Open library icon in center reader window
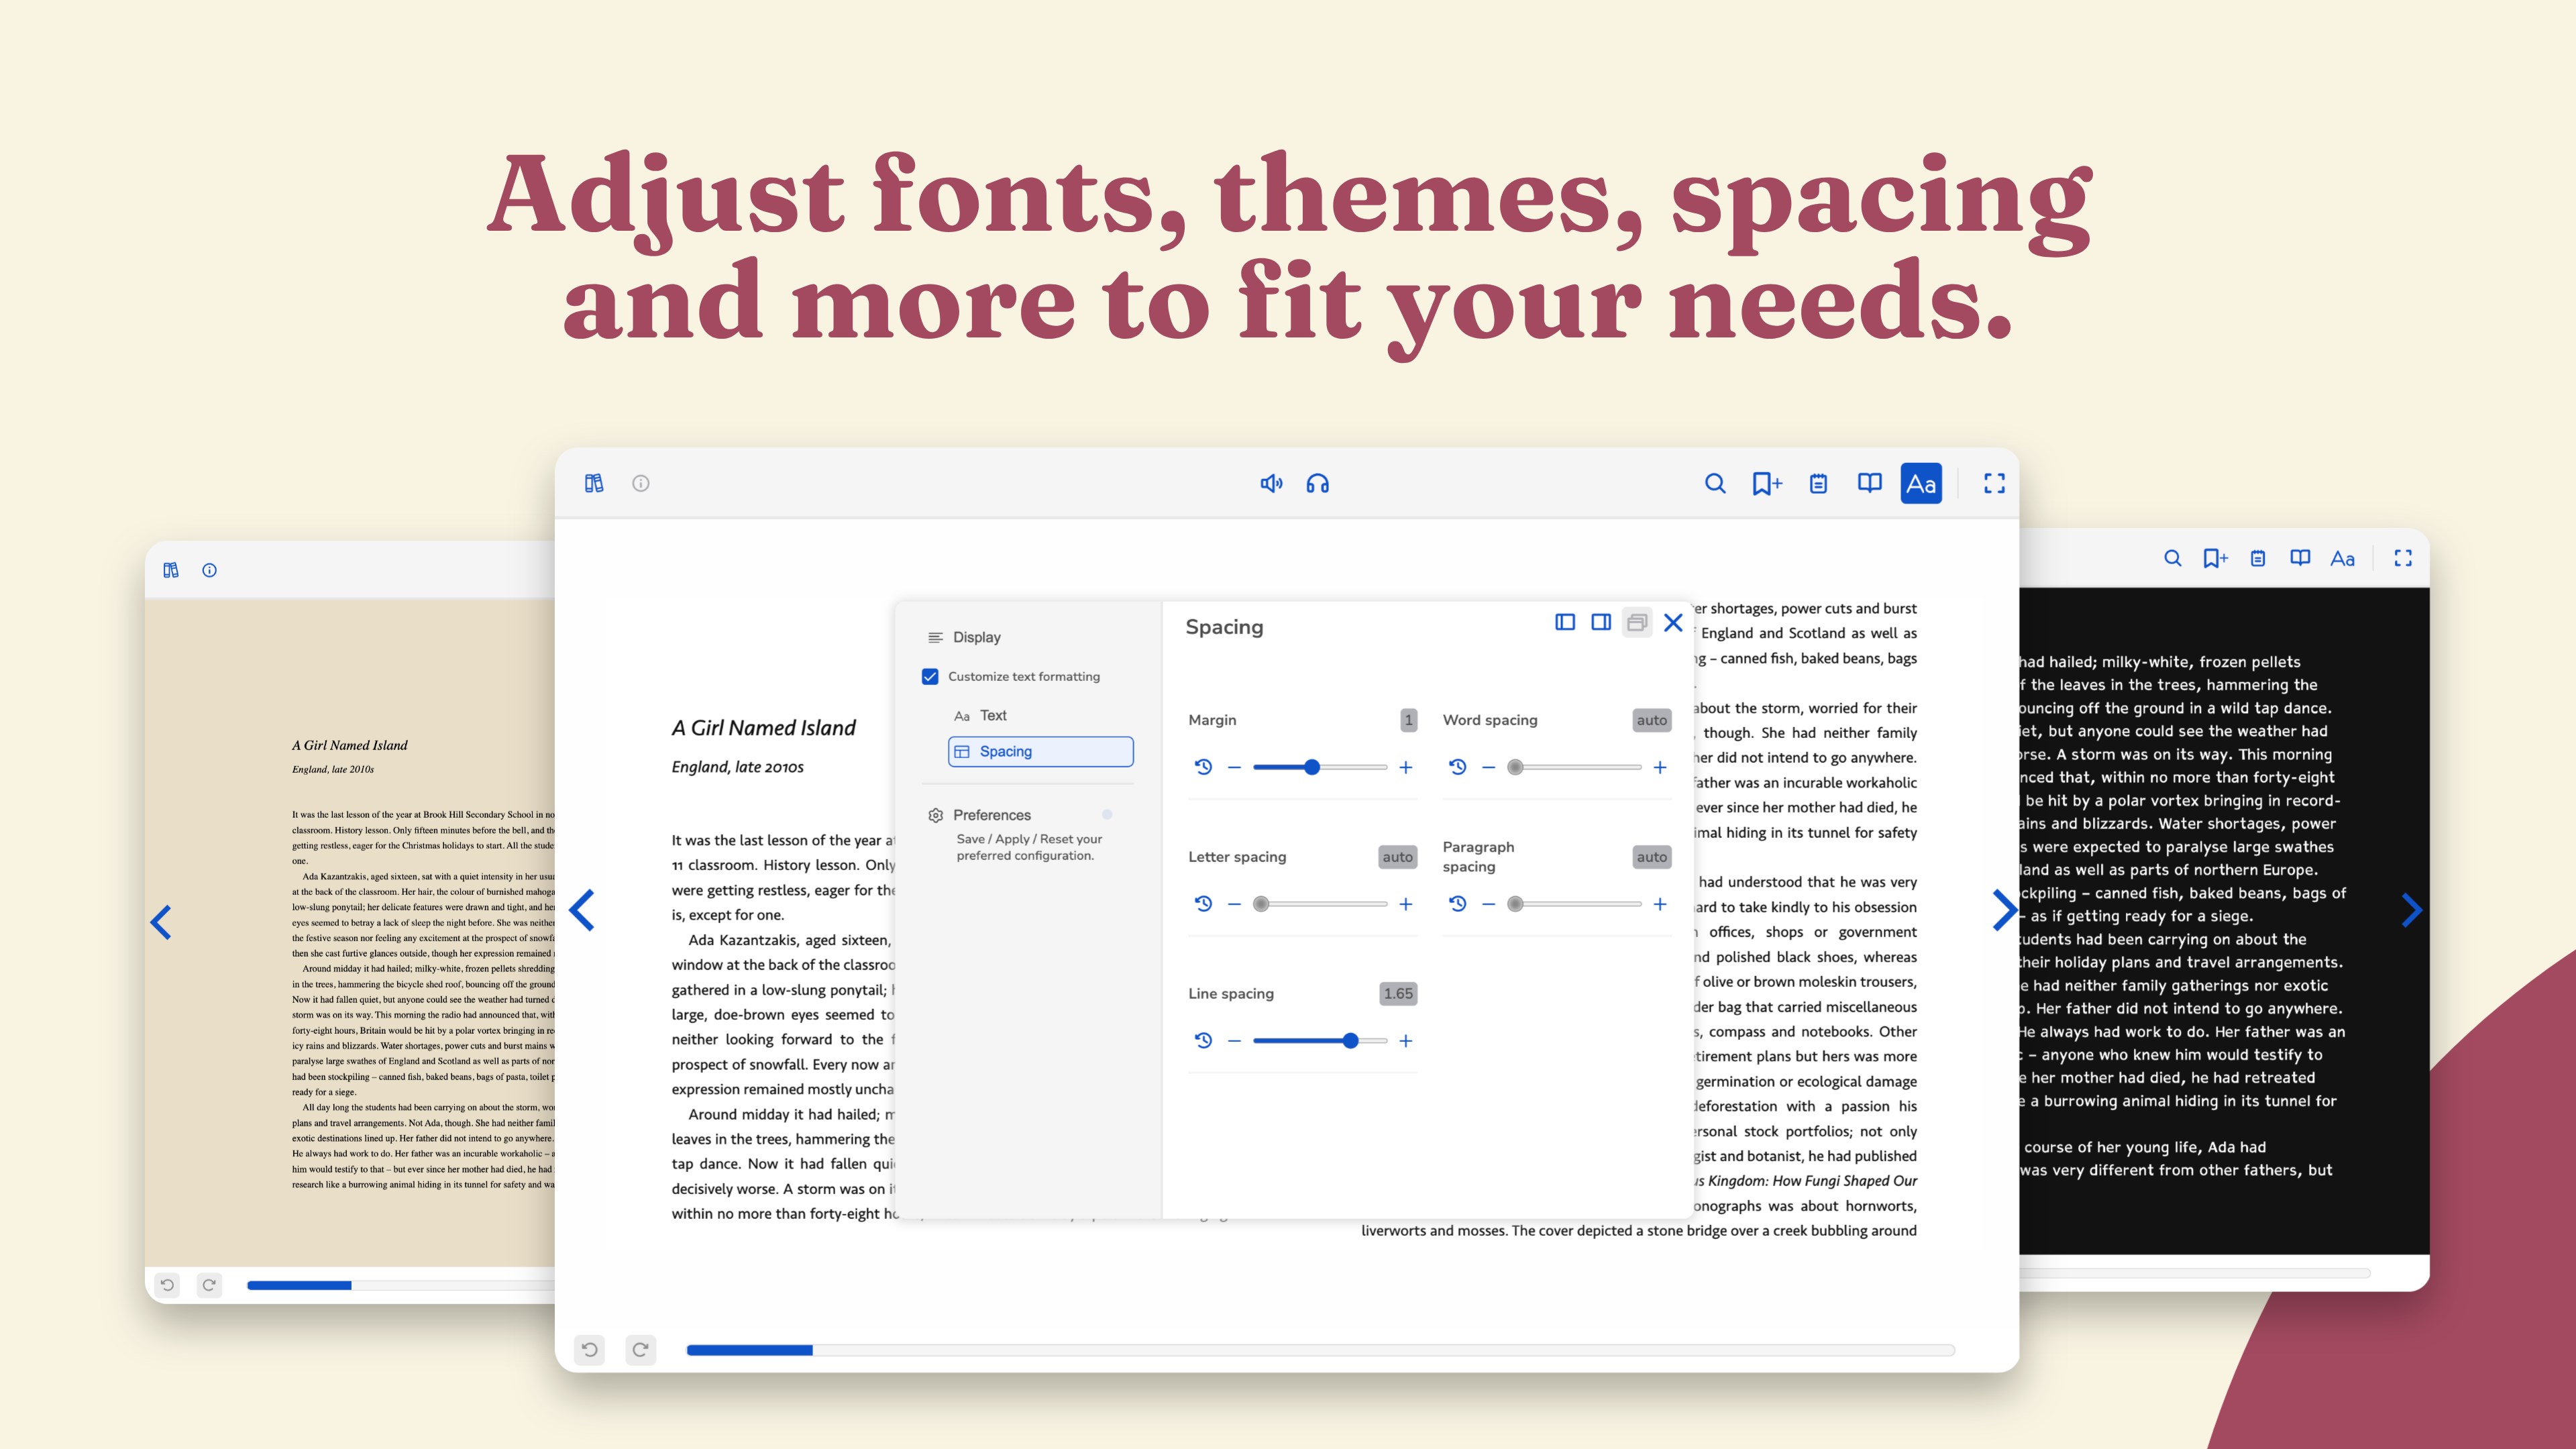Image resolution: width=2576 pixels, height=1449 pixels. pos(594,484)
